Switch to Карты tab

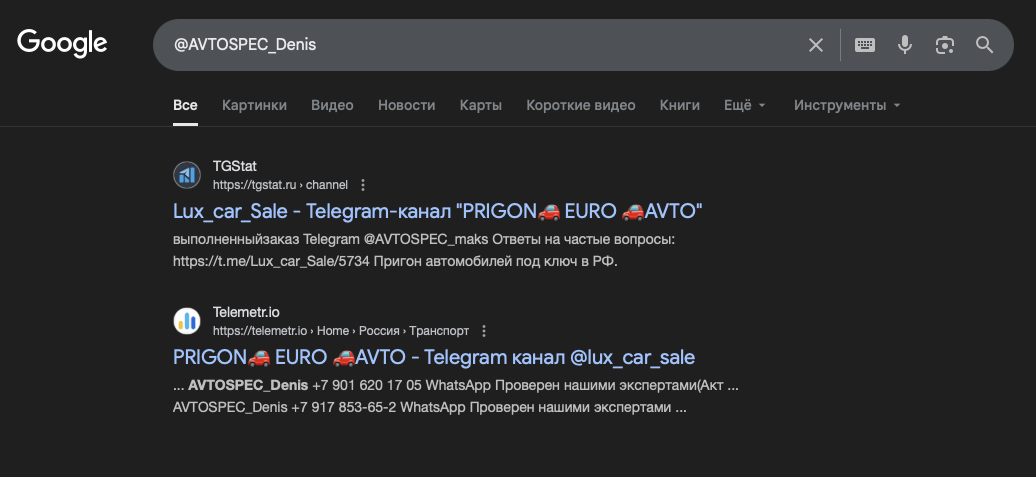pyautogui.click(x=481, y=105)
